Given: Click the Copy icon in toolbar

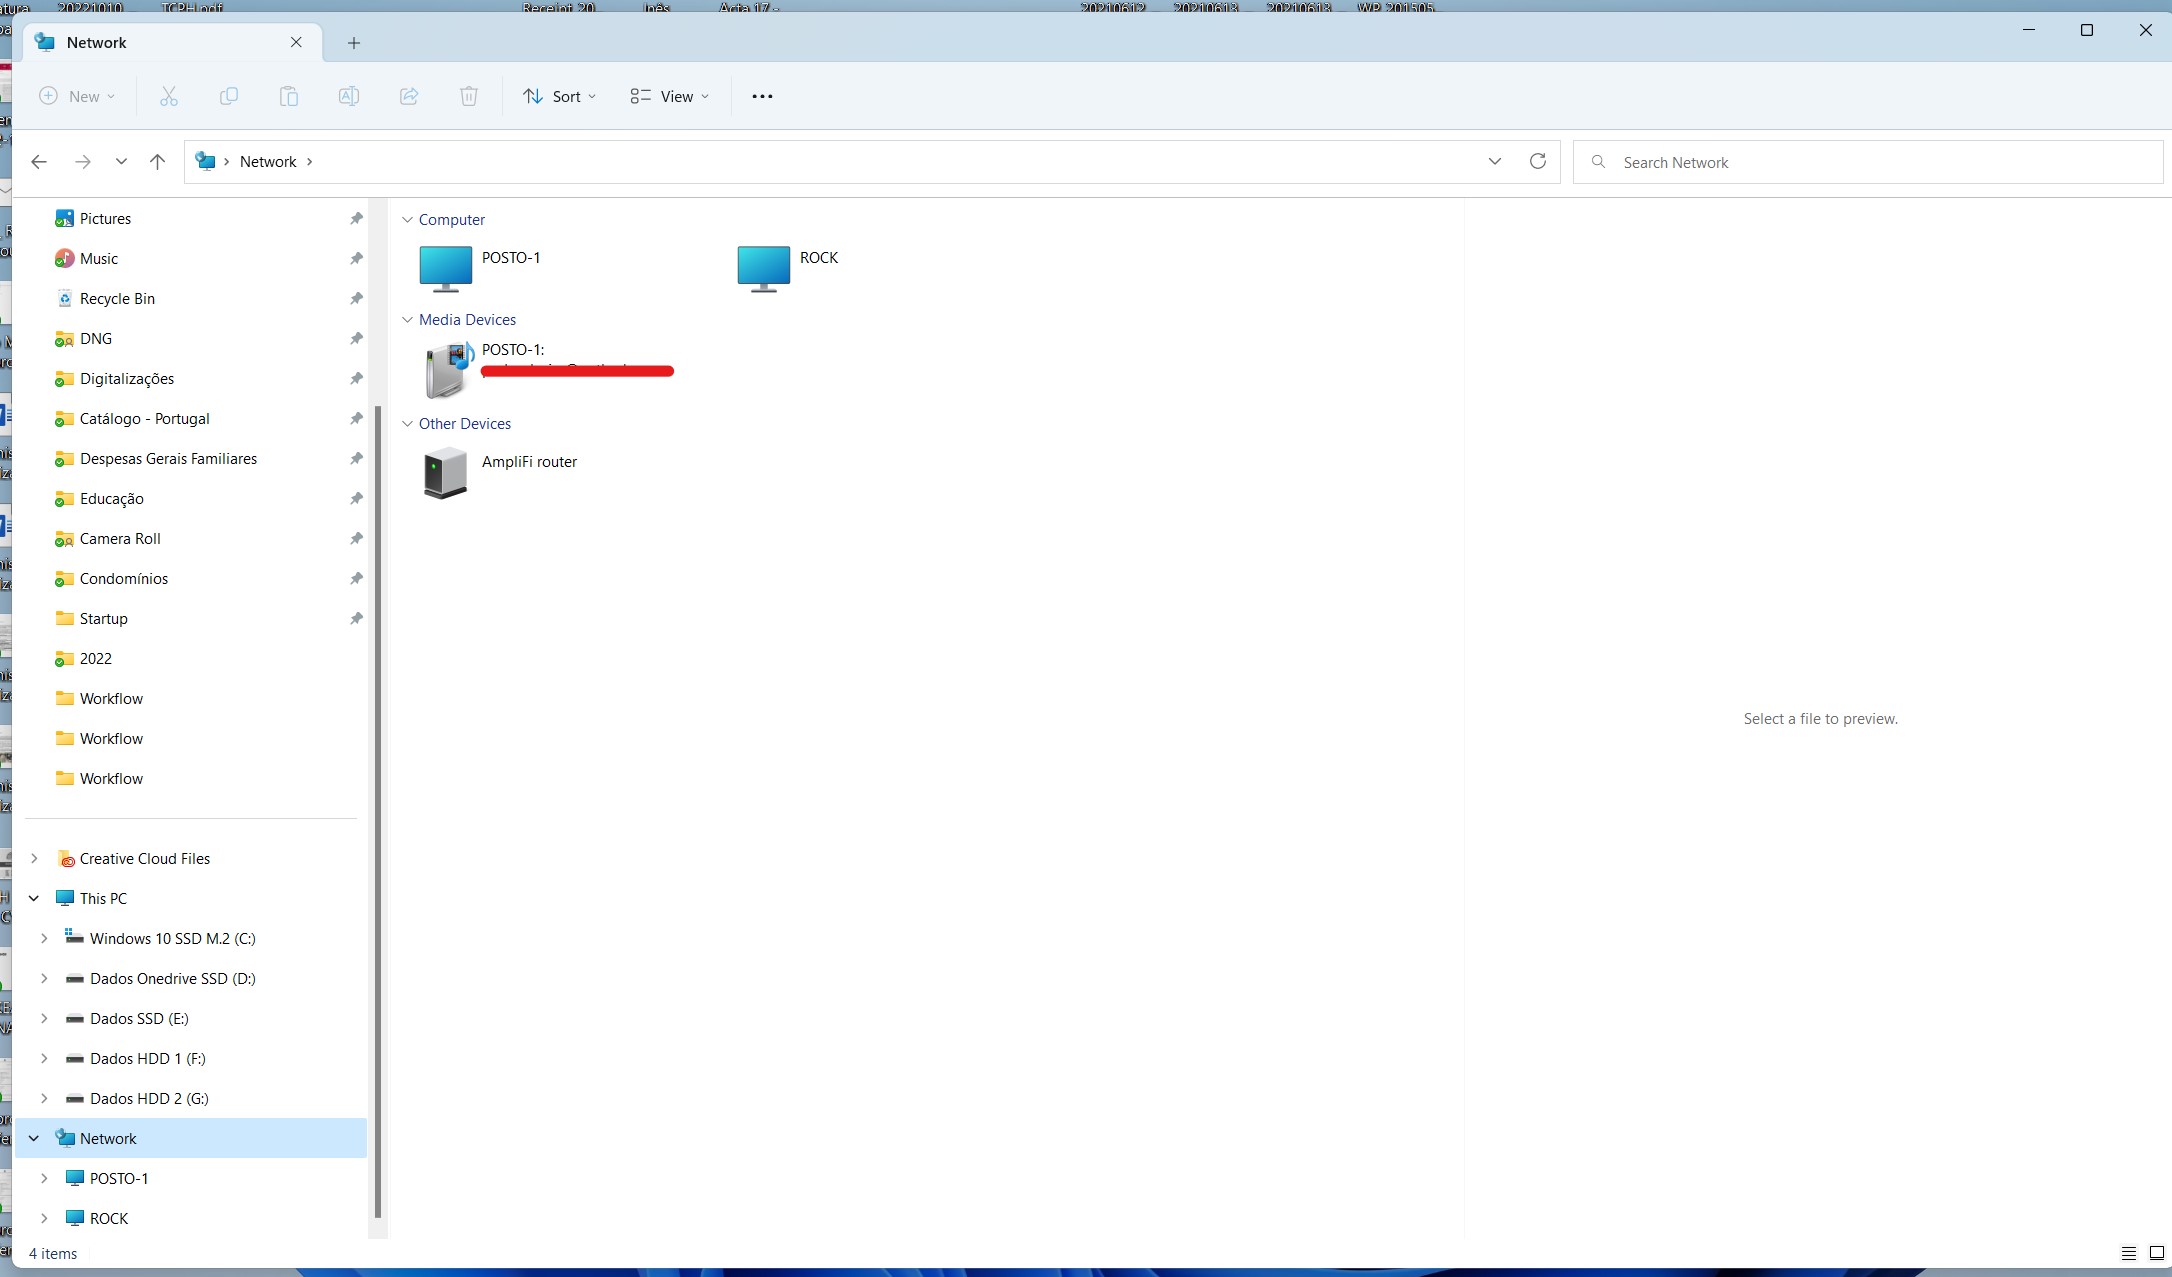Looking at the screenshot, I should (228, 96).
